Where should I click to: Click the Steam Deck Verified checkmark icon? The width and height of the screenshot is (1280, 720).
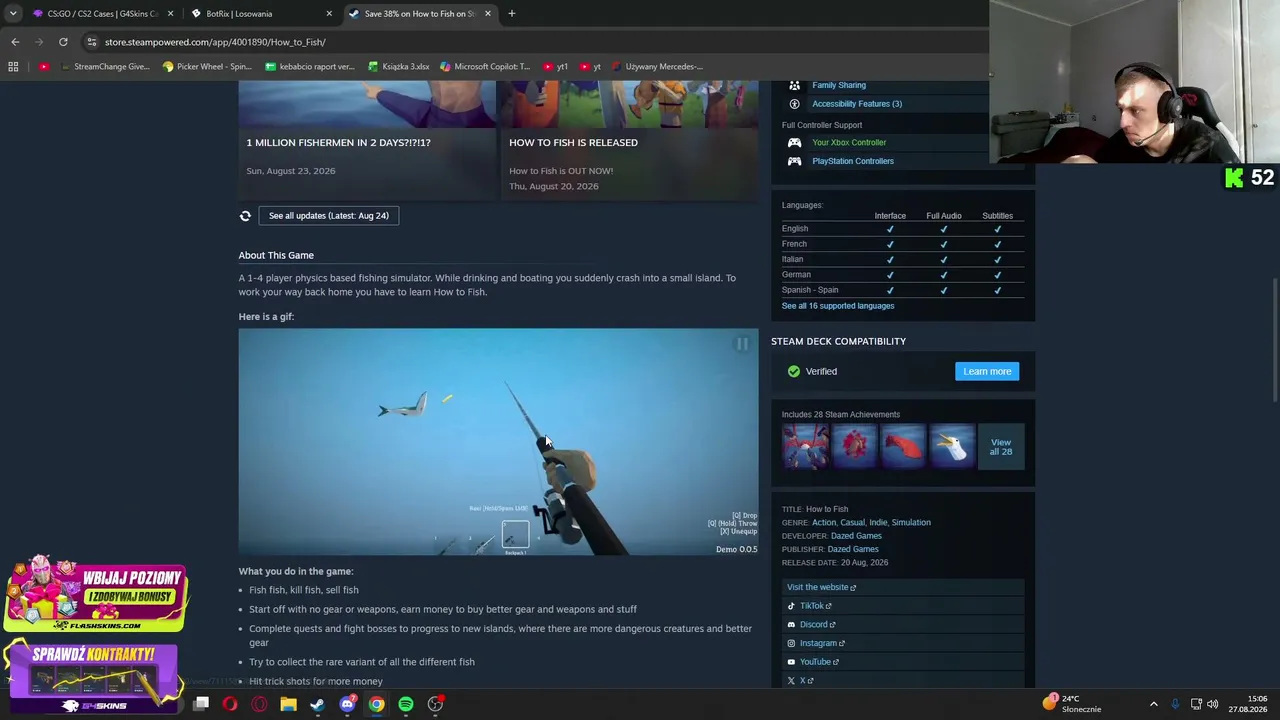pyautogui.click(x=794, y=372)
